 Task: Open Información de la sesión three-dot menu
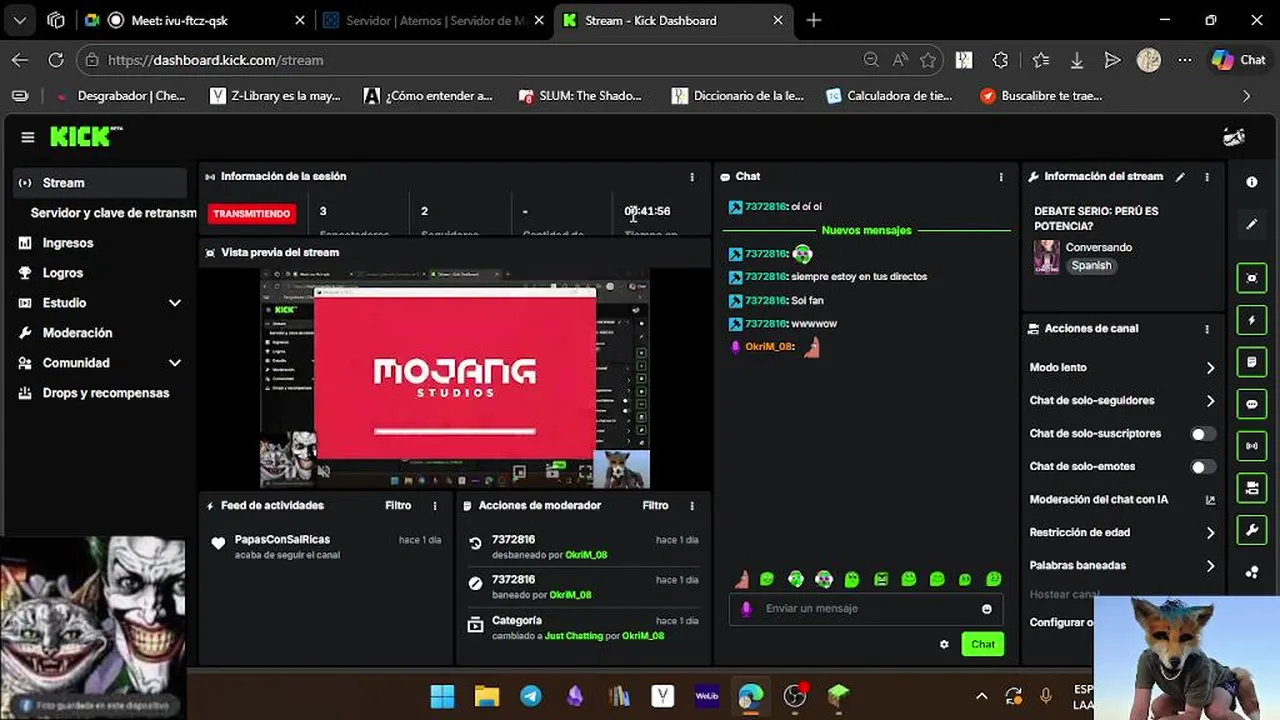(692, 177)
